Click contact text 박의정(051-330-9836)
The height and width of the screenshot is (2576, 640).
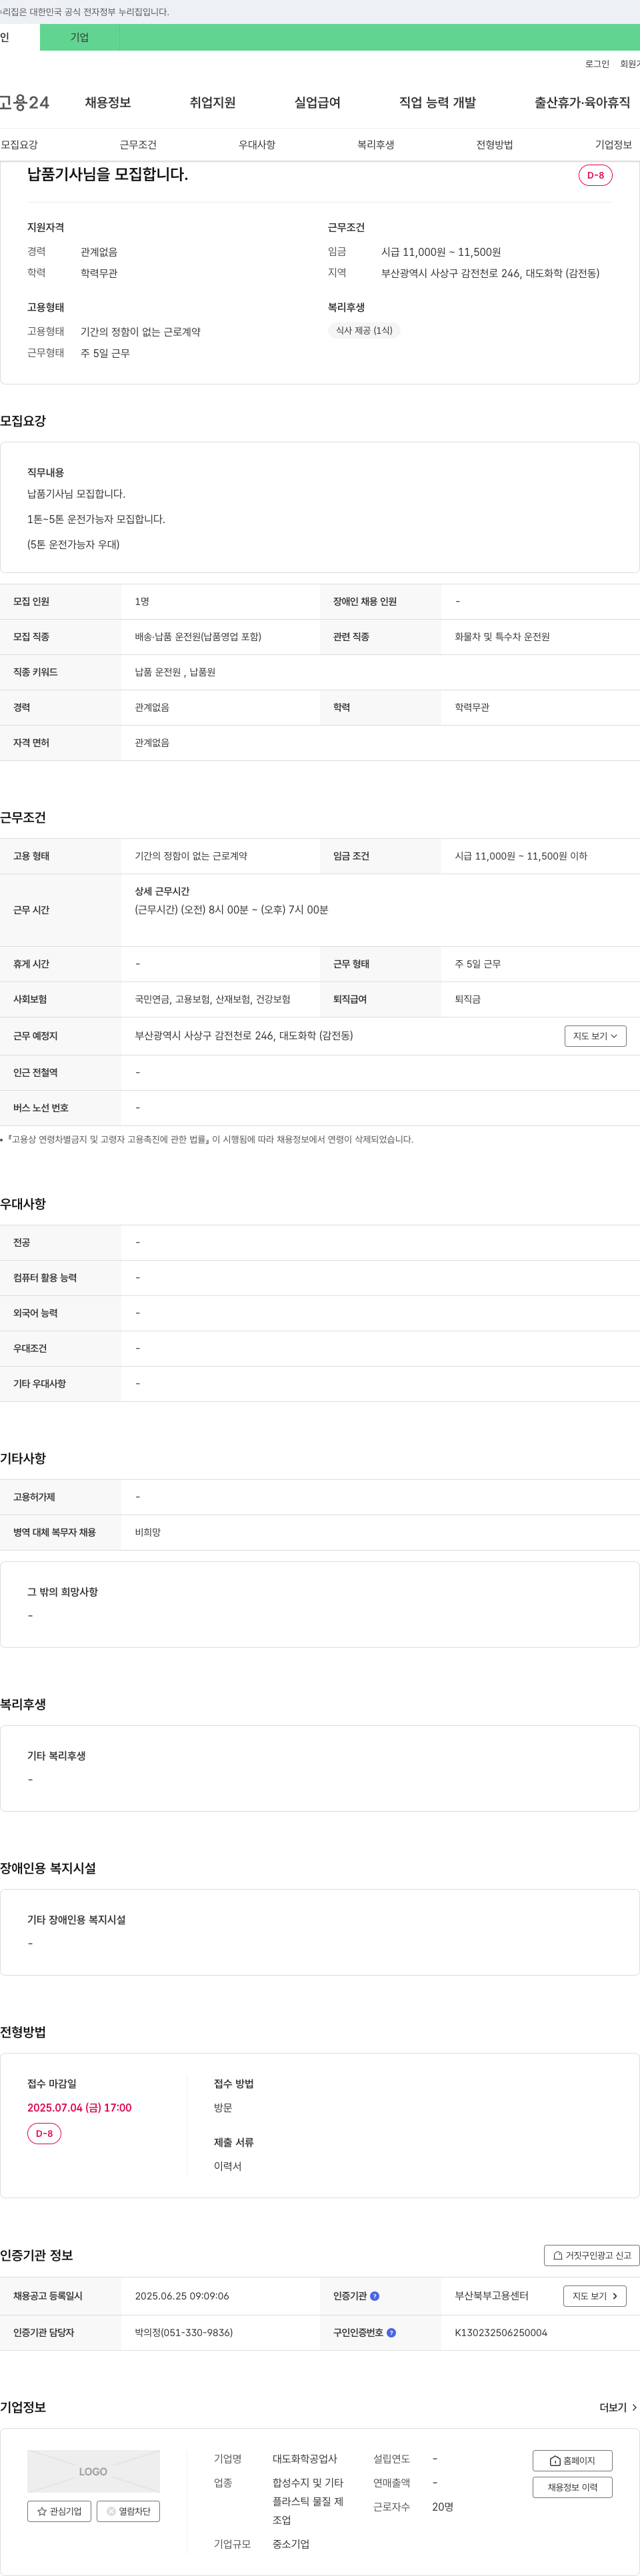tap(184, 2332)
